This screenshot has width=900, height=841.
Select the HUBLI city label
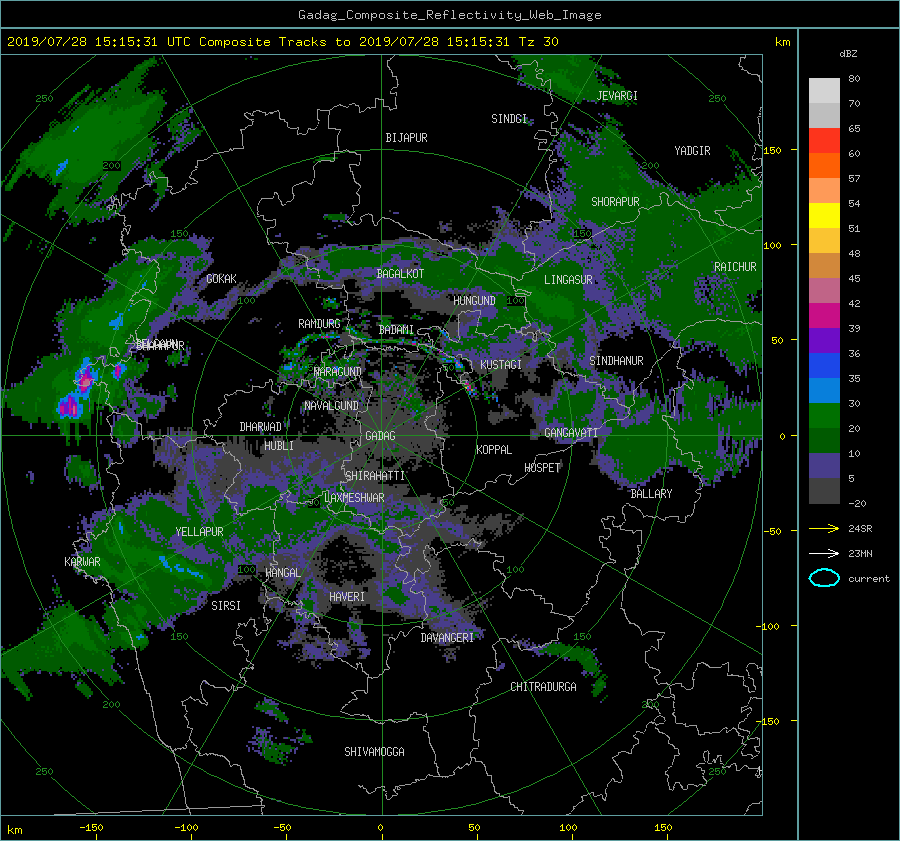click(x=279, y=445)
